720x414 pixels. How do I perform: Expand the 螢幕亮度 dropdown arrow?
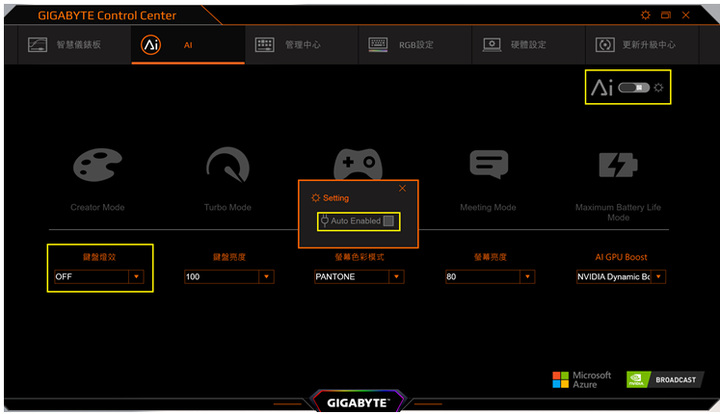[x=528, y=277]
